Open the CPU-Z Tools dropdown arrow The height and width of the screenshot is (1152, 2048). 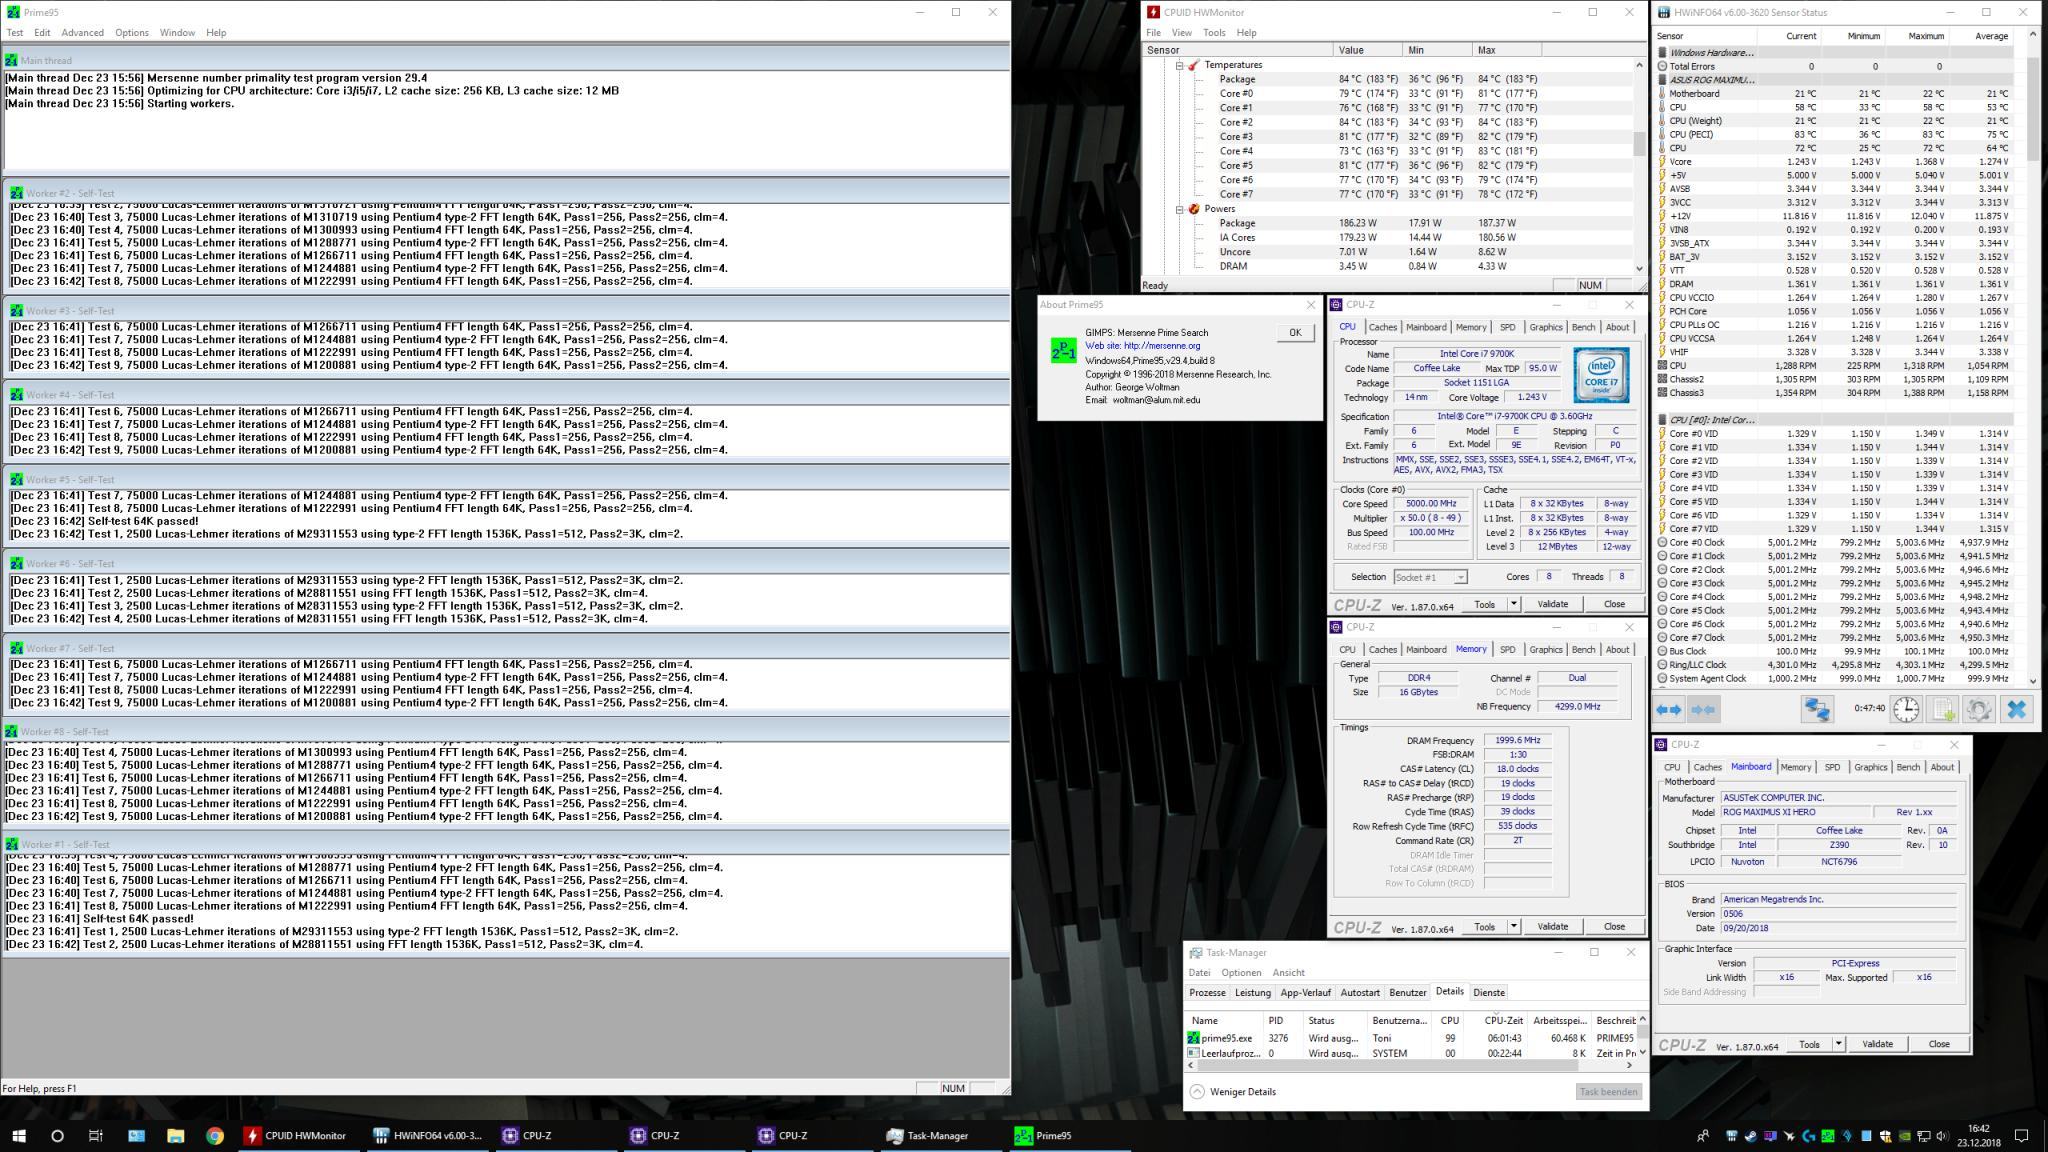coord(1513,604)
